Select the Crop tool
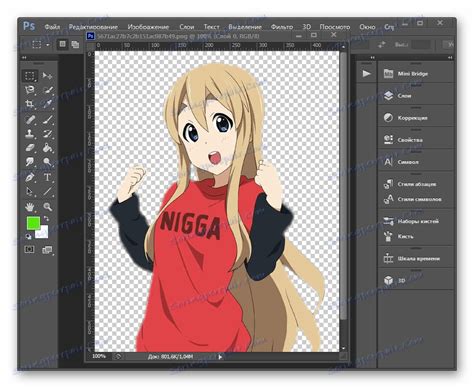474x388 pixels. tap(30, 104)
